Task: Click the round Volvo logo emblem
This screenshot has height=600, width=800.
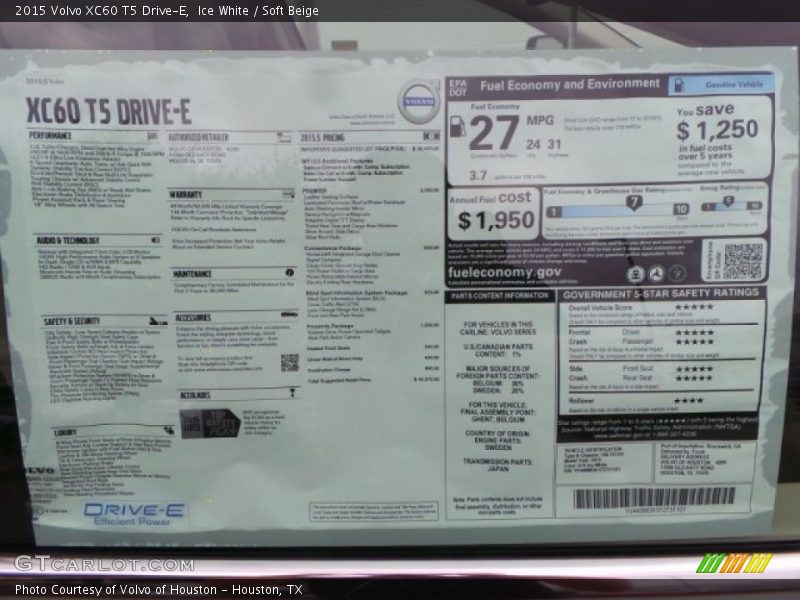Action: 418,102
